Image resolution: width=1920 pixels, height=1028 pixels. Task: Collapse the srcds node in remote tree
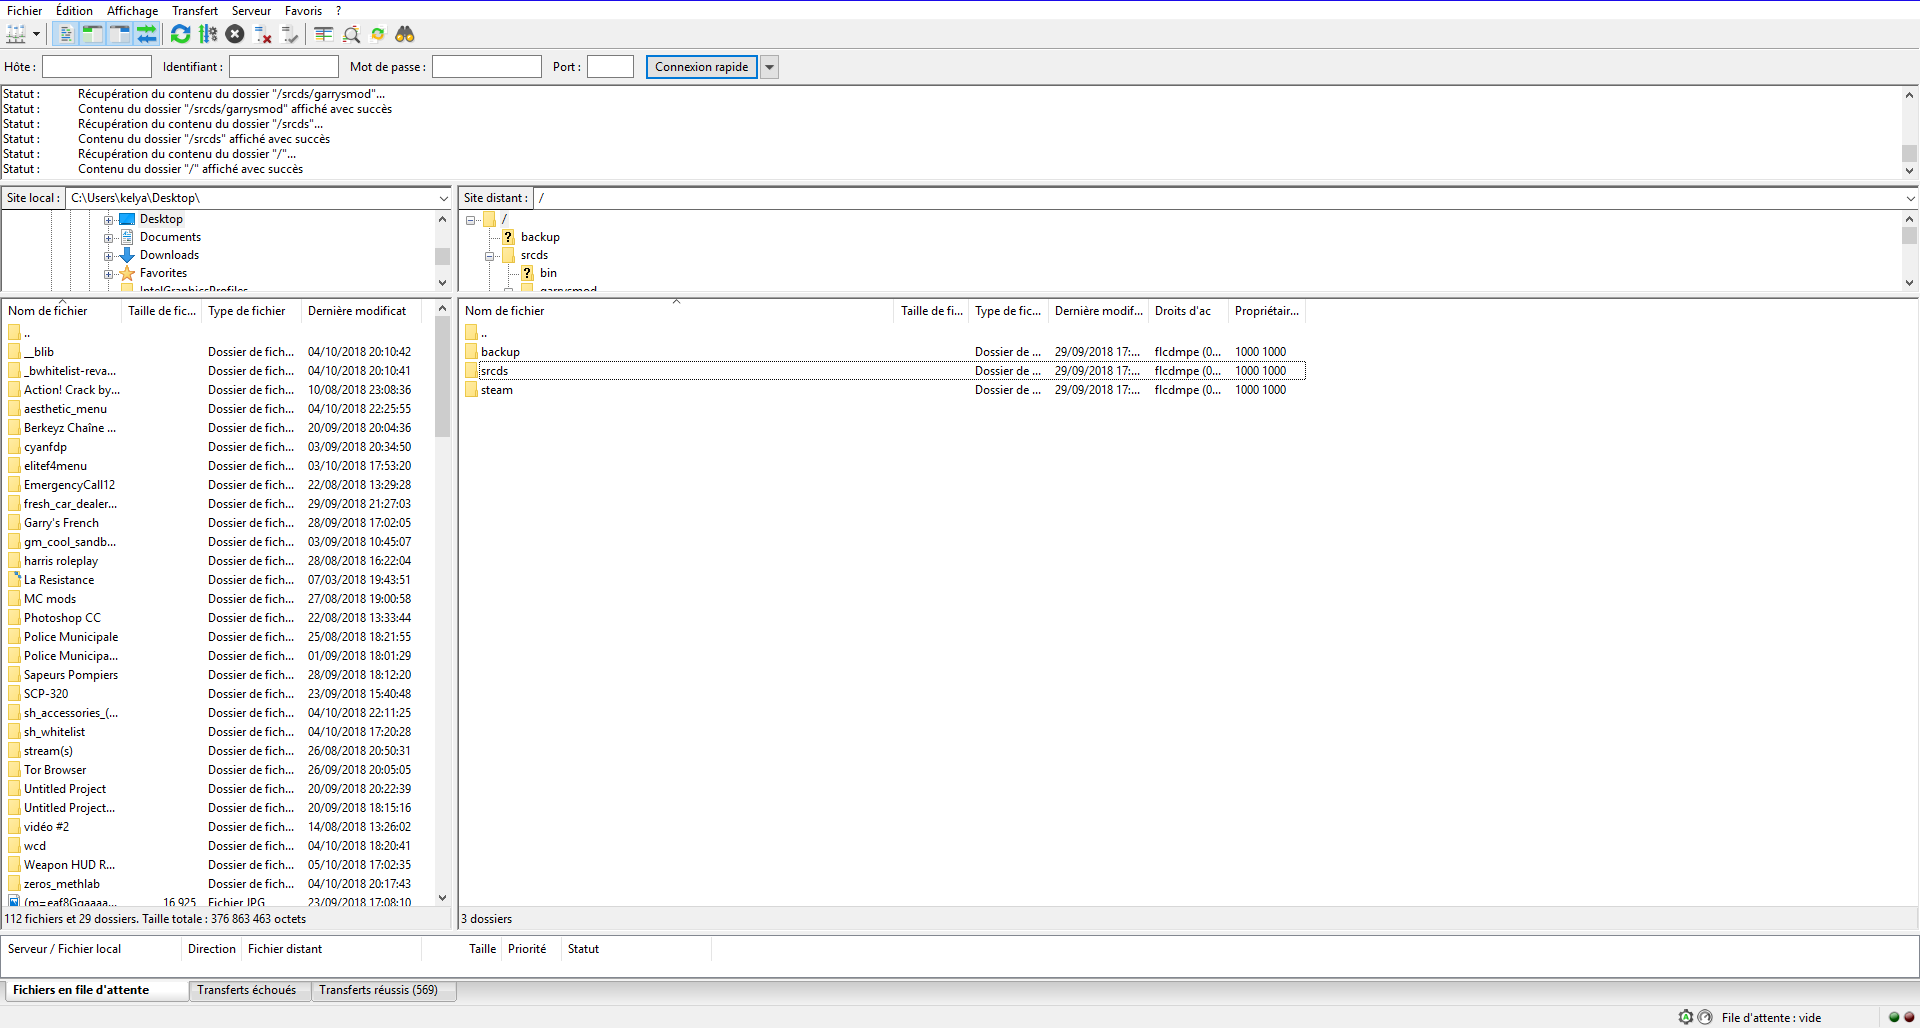(489, 255)
